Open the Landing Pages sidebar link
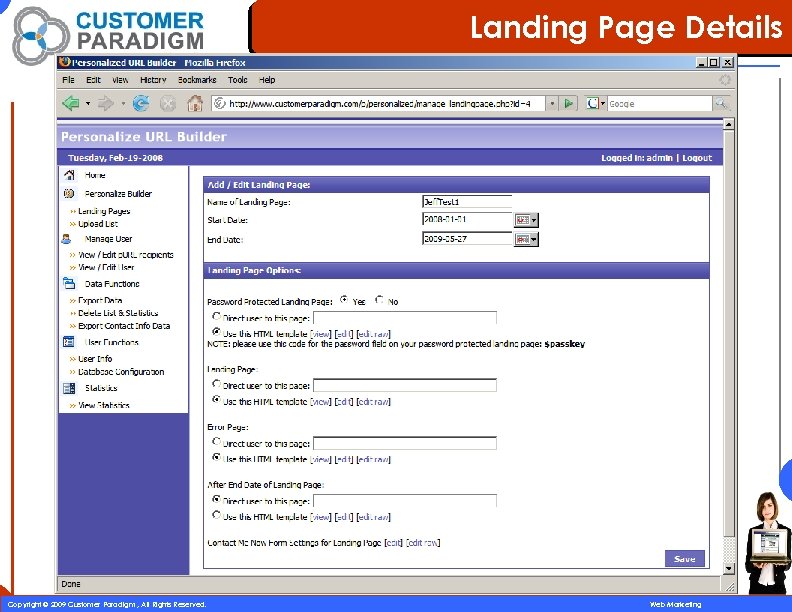792x612 pixels. pos(104,211)
